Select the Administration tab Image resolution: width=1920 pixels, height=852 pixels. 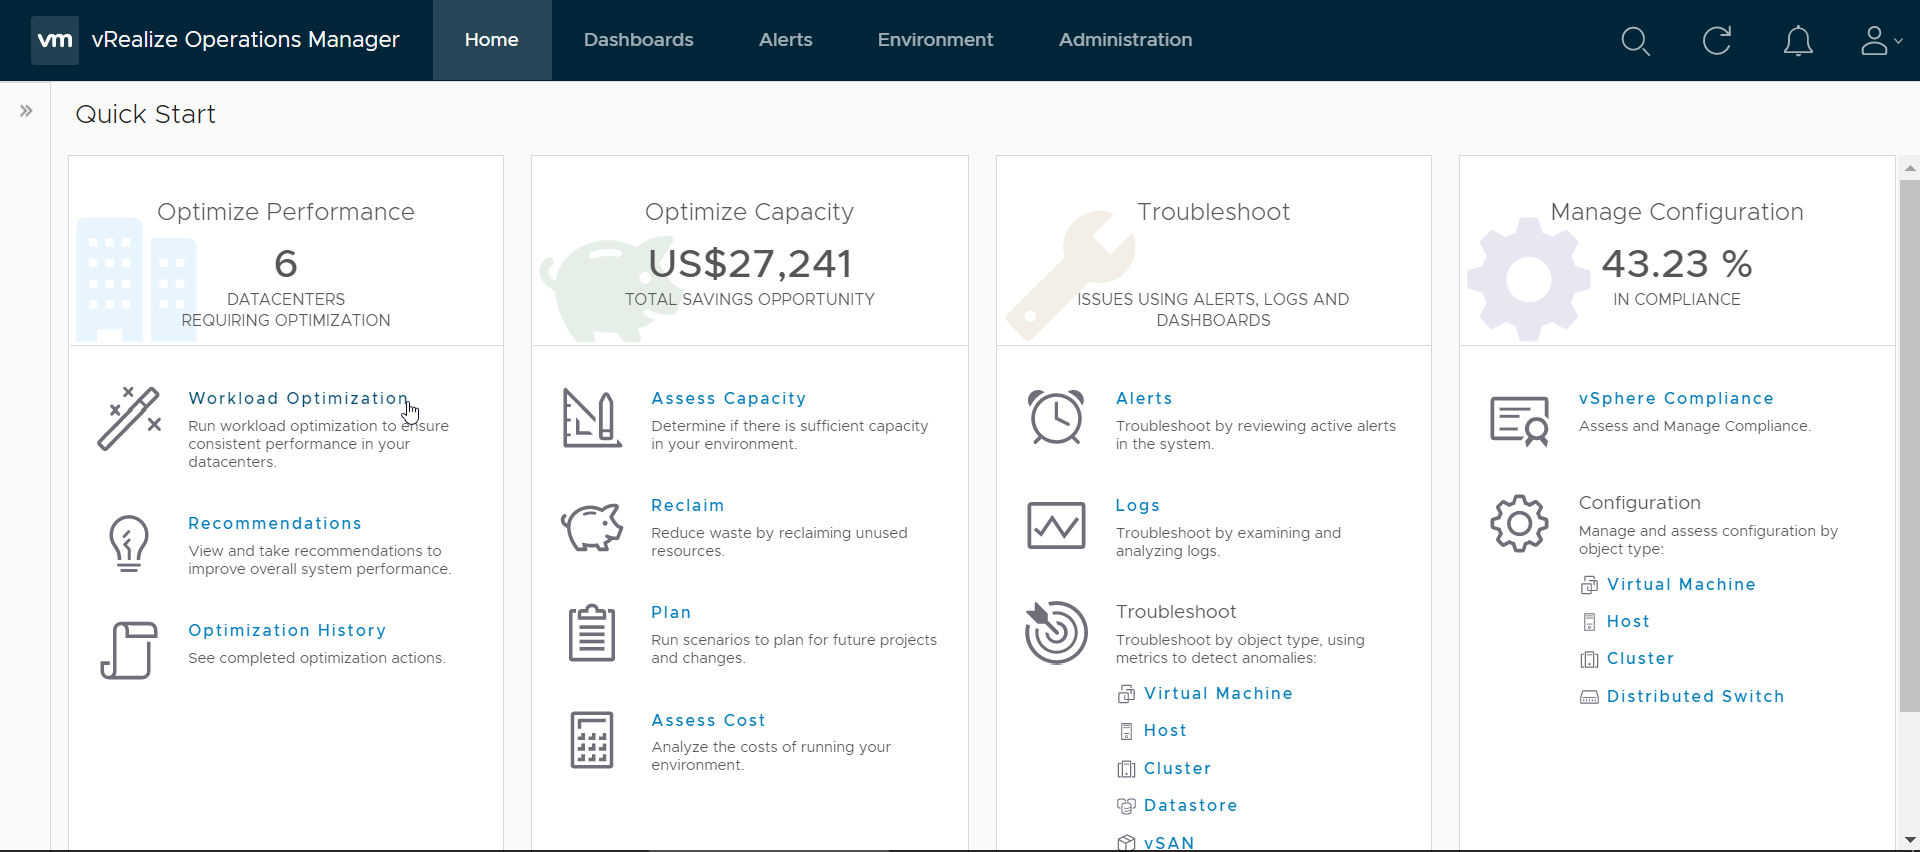coord(1126,40)
